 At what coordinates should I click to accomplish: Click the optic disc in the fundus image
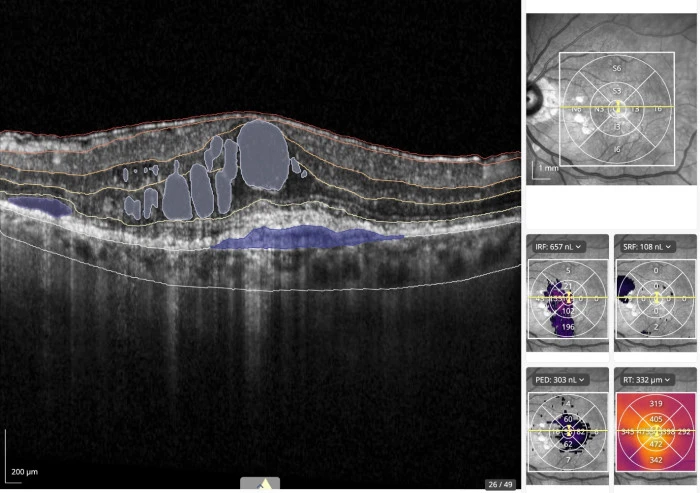[x=533, y=97]
